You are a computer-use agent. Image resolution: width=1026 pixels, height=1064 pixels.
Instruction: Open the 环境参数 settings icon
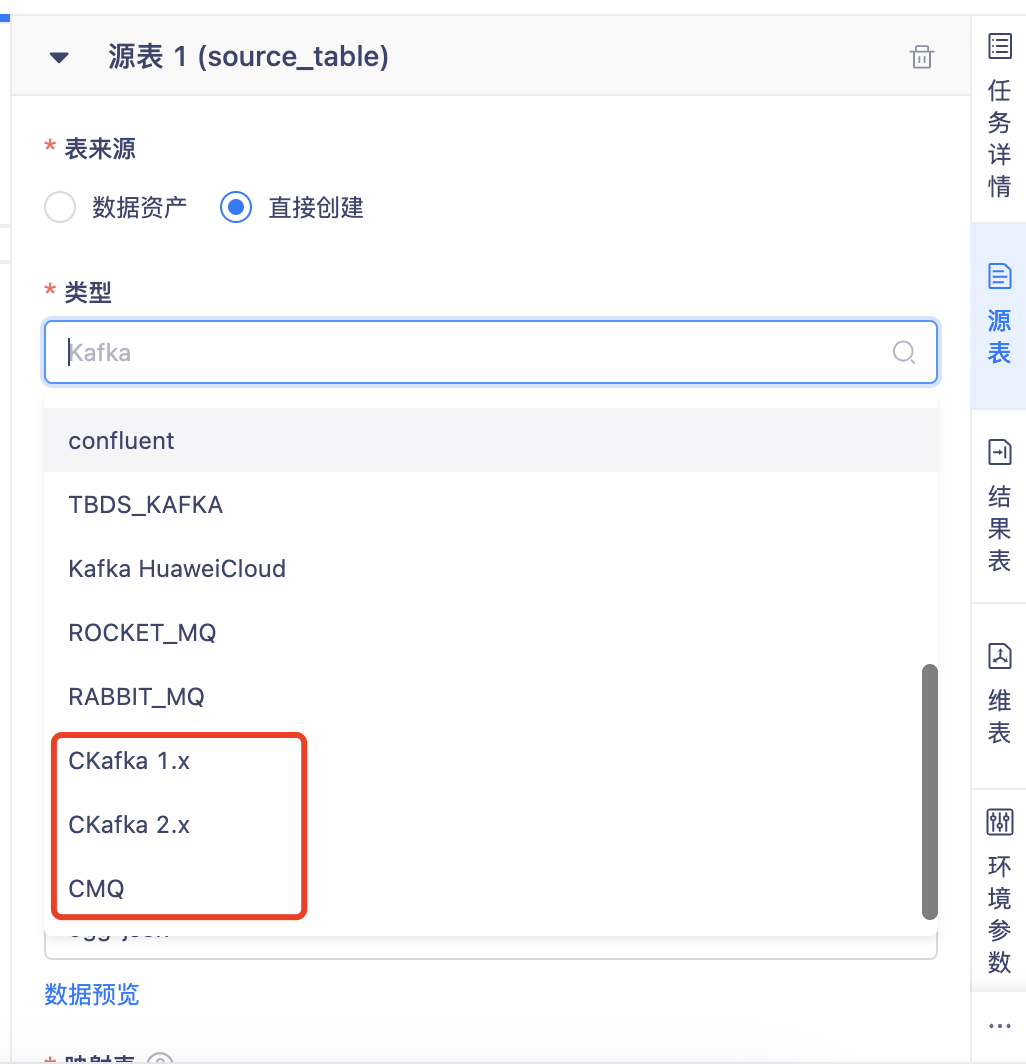1000,822
